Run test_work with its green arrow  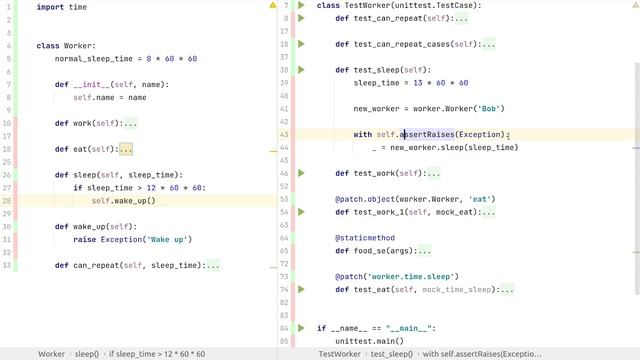[x=301, y=173]
